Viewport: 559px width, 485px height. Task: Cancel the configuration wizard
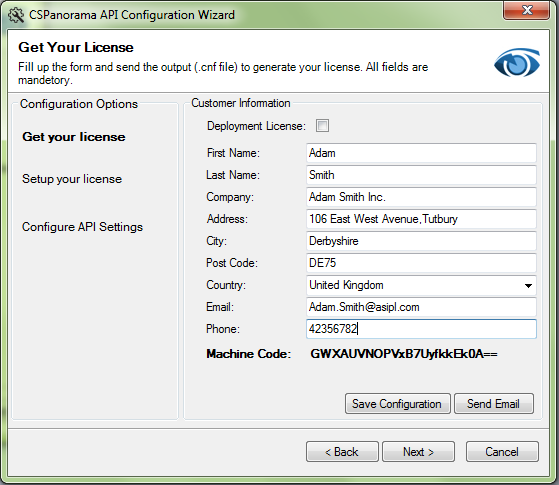click(502, 452)
